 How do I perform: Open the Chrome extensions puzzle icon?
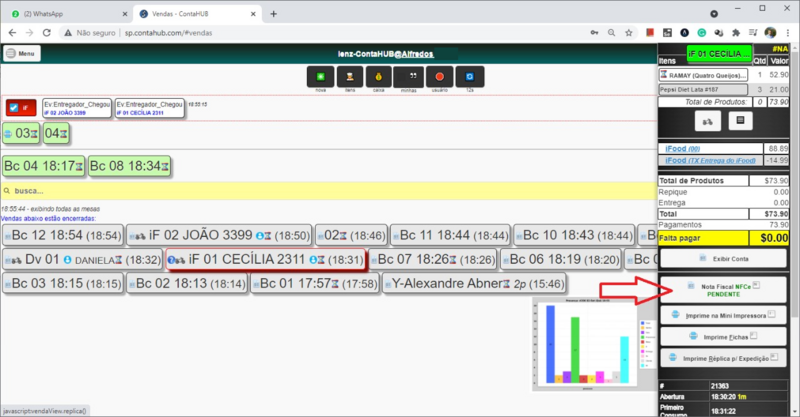coord(736,33)
